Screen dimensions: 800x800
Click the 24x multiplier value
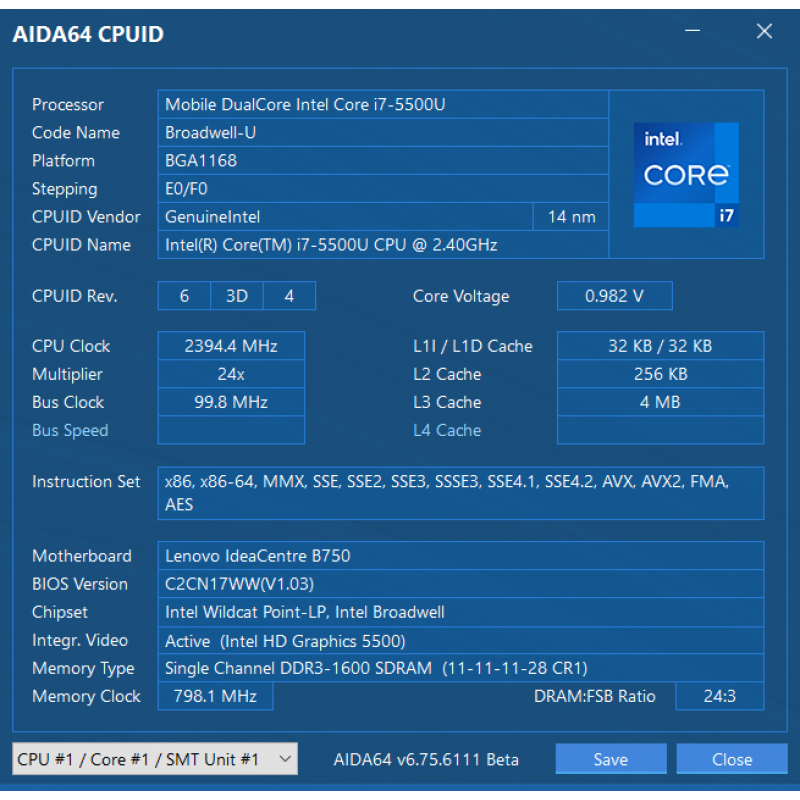[231, 374]
